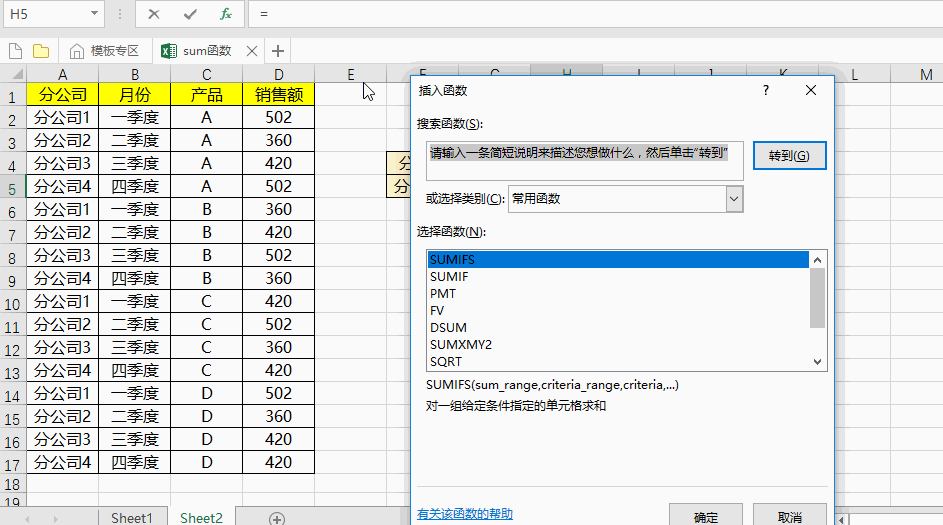The image size is (943, 525).
Task: Click the confirm checkmark formula icon
Action: coord(190,14)
